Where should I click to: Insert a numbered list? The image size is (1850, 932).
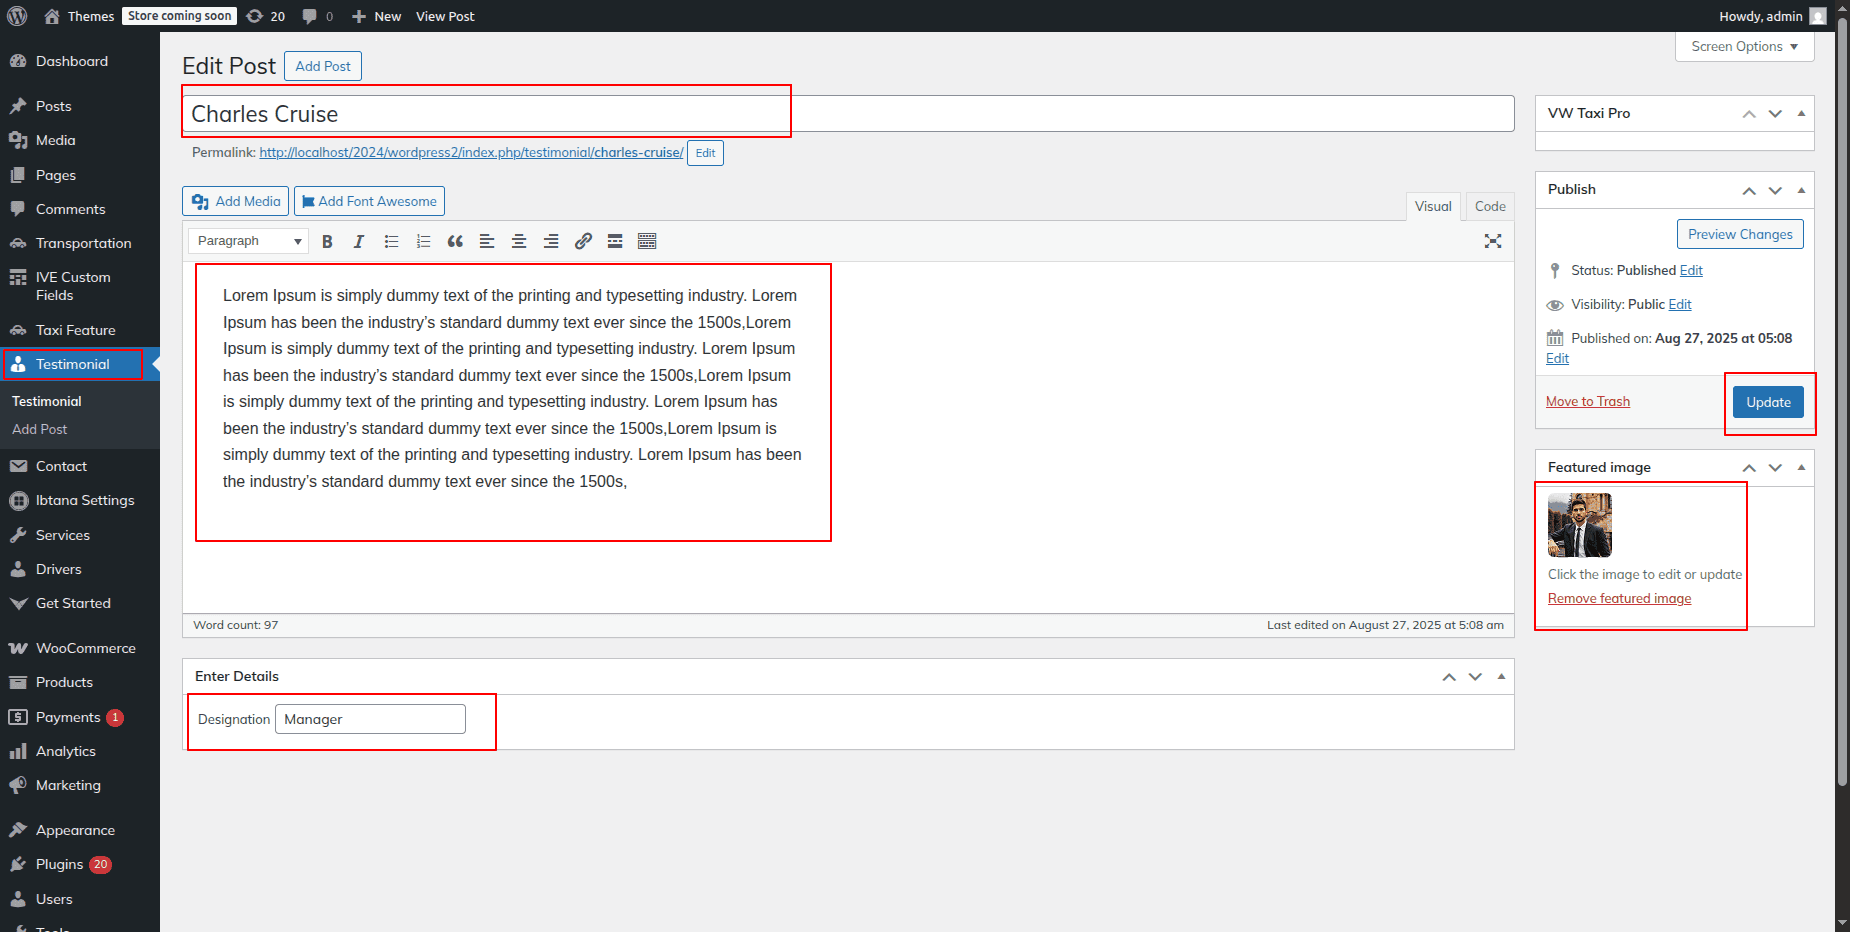tap(423, 241)
